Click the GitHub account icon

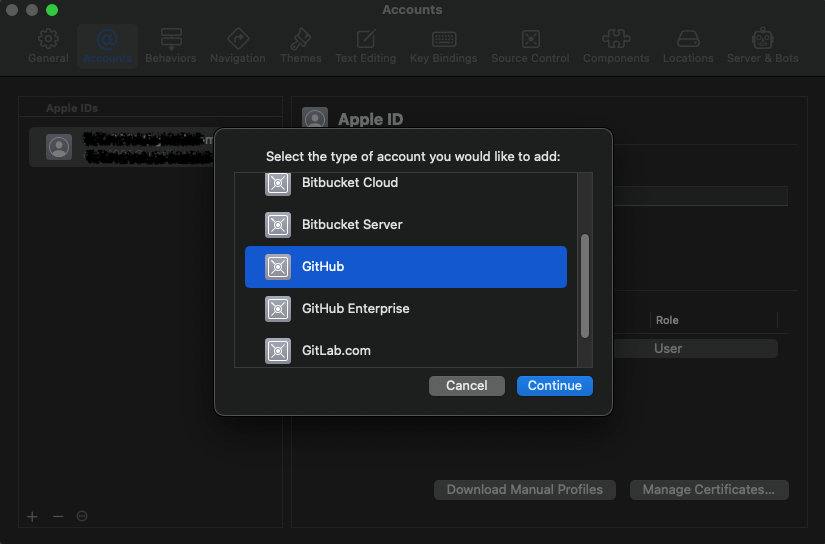pyautogui.click(x=278, y=267)
